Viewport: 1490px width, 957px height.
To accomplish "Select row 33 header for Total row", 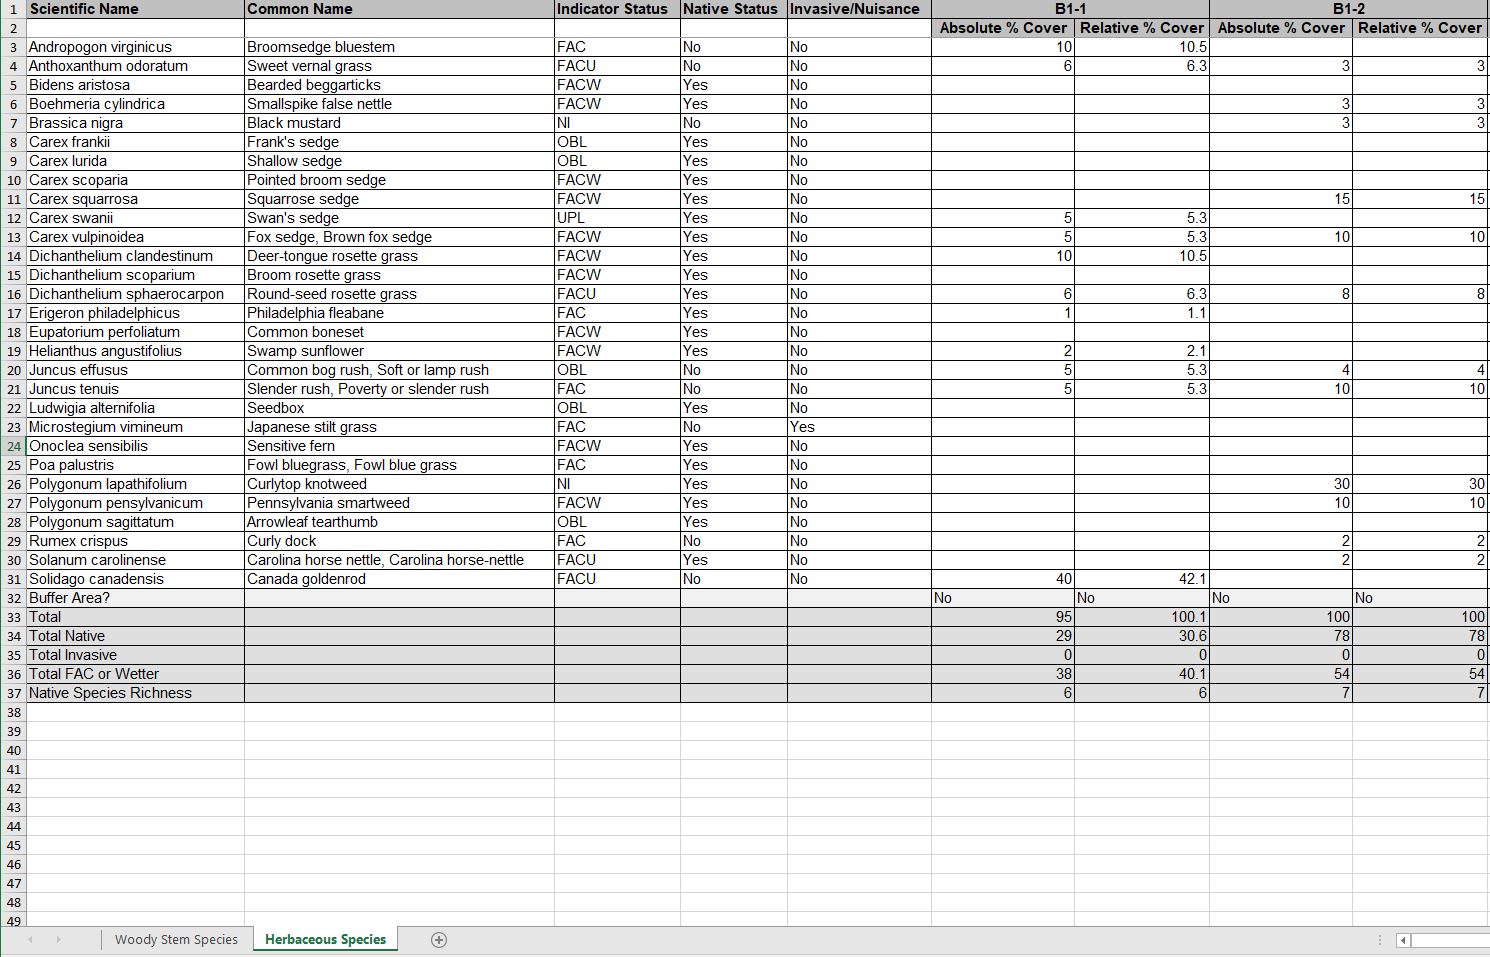I will pyautogui.click(x=13, y=617).
